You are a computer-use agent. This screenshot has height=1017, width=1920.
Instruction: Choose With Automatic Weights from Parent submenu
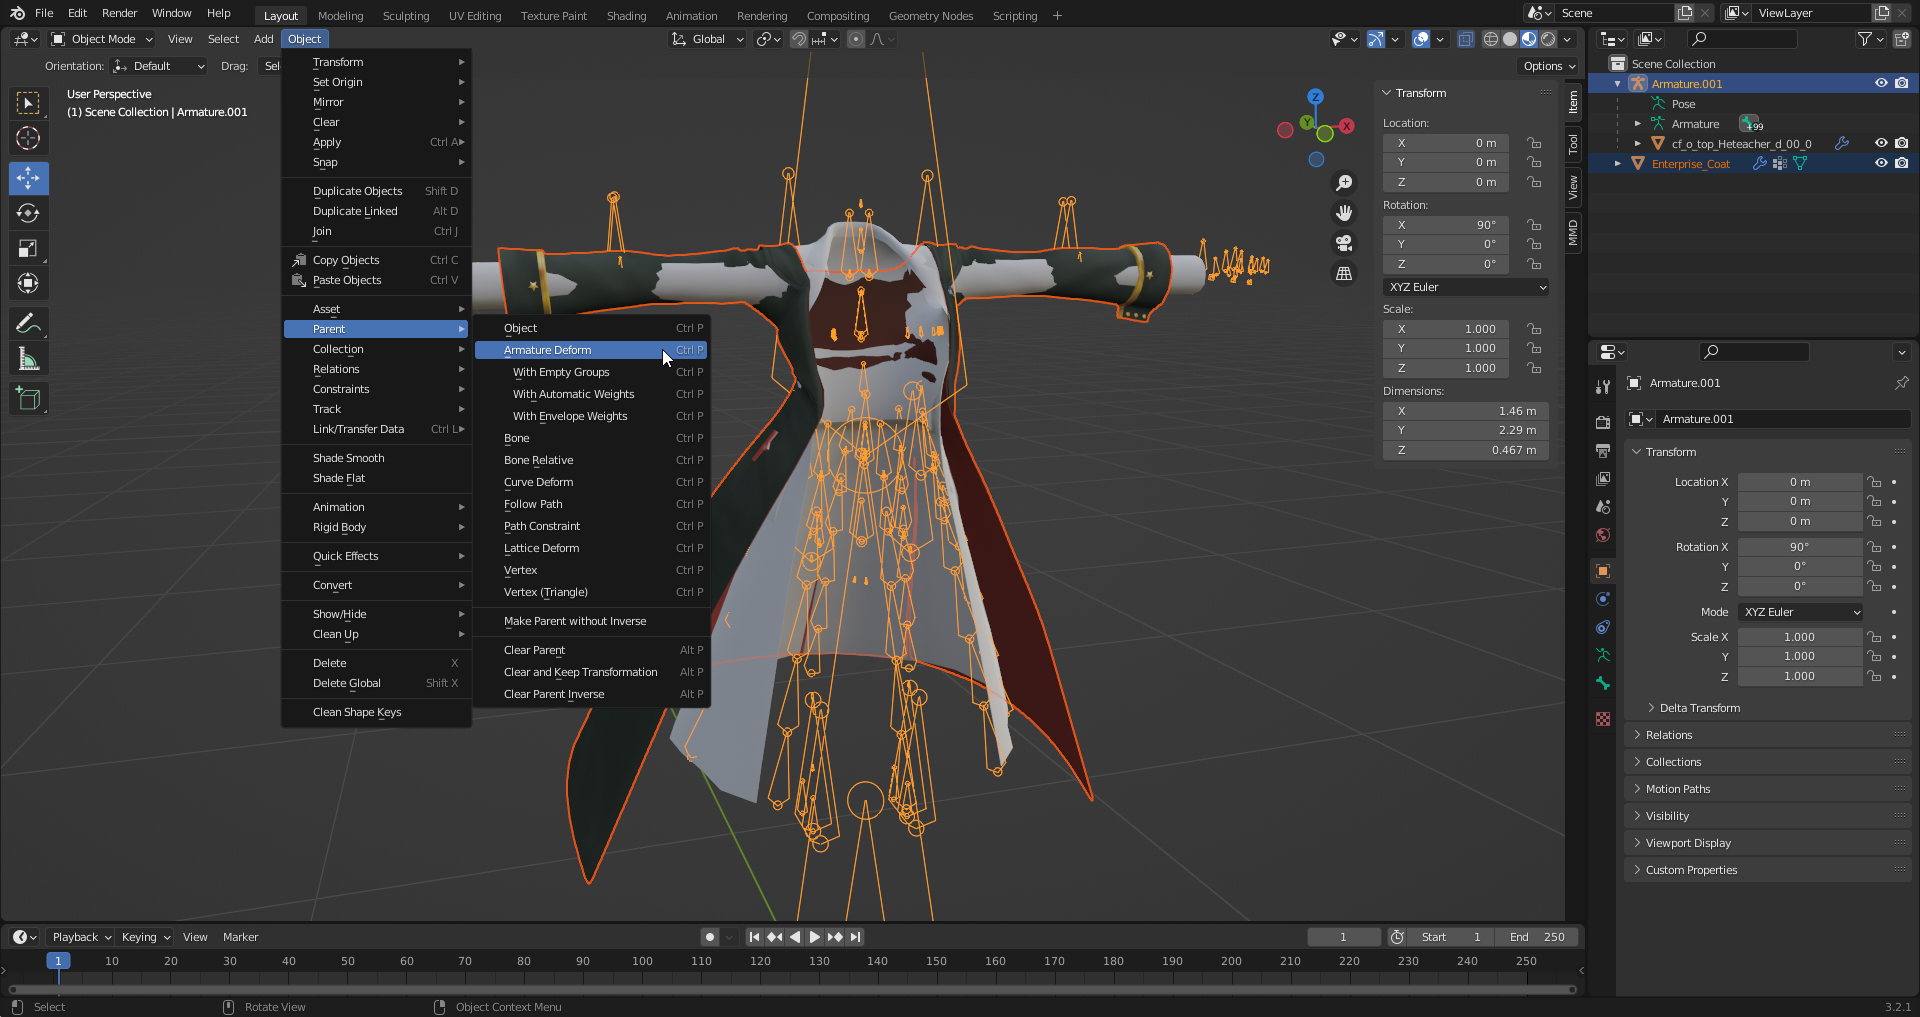click(x=573, y=394)
